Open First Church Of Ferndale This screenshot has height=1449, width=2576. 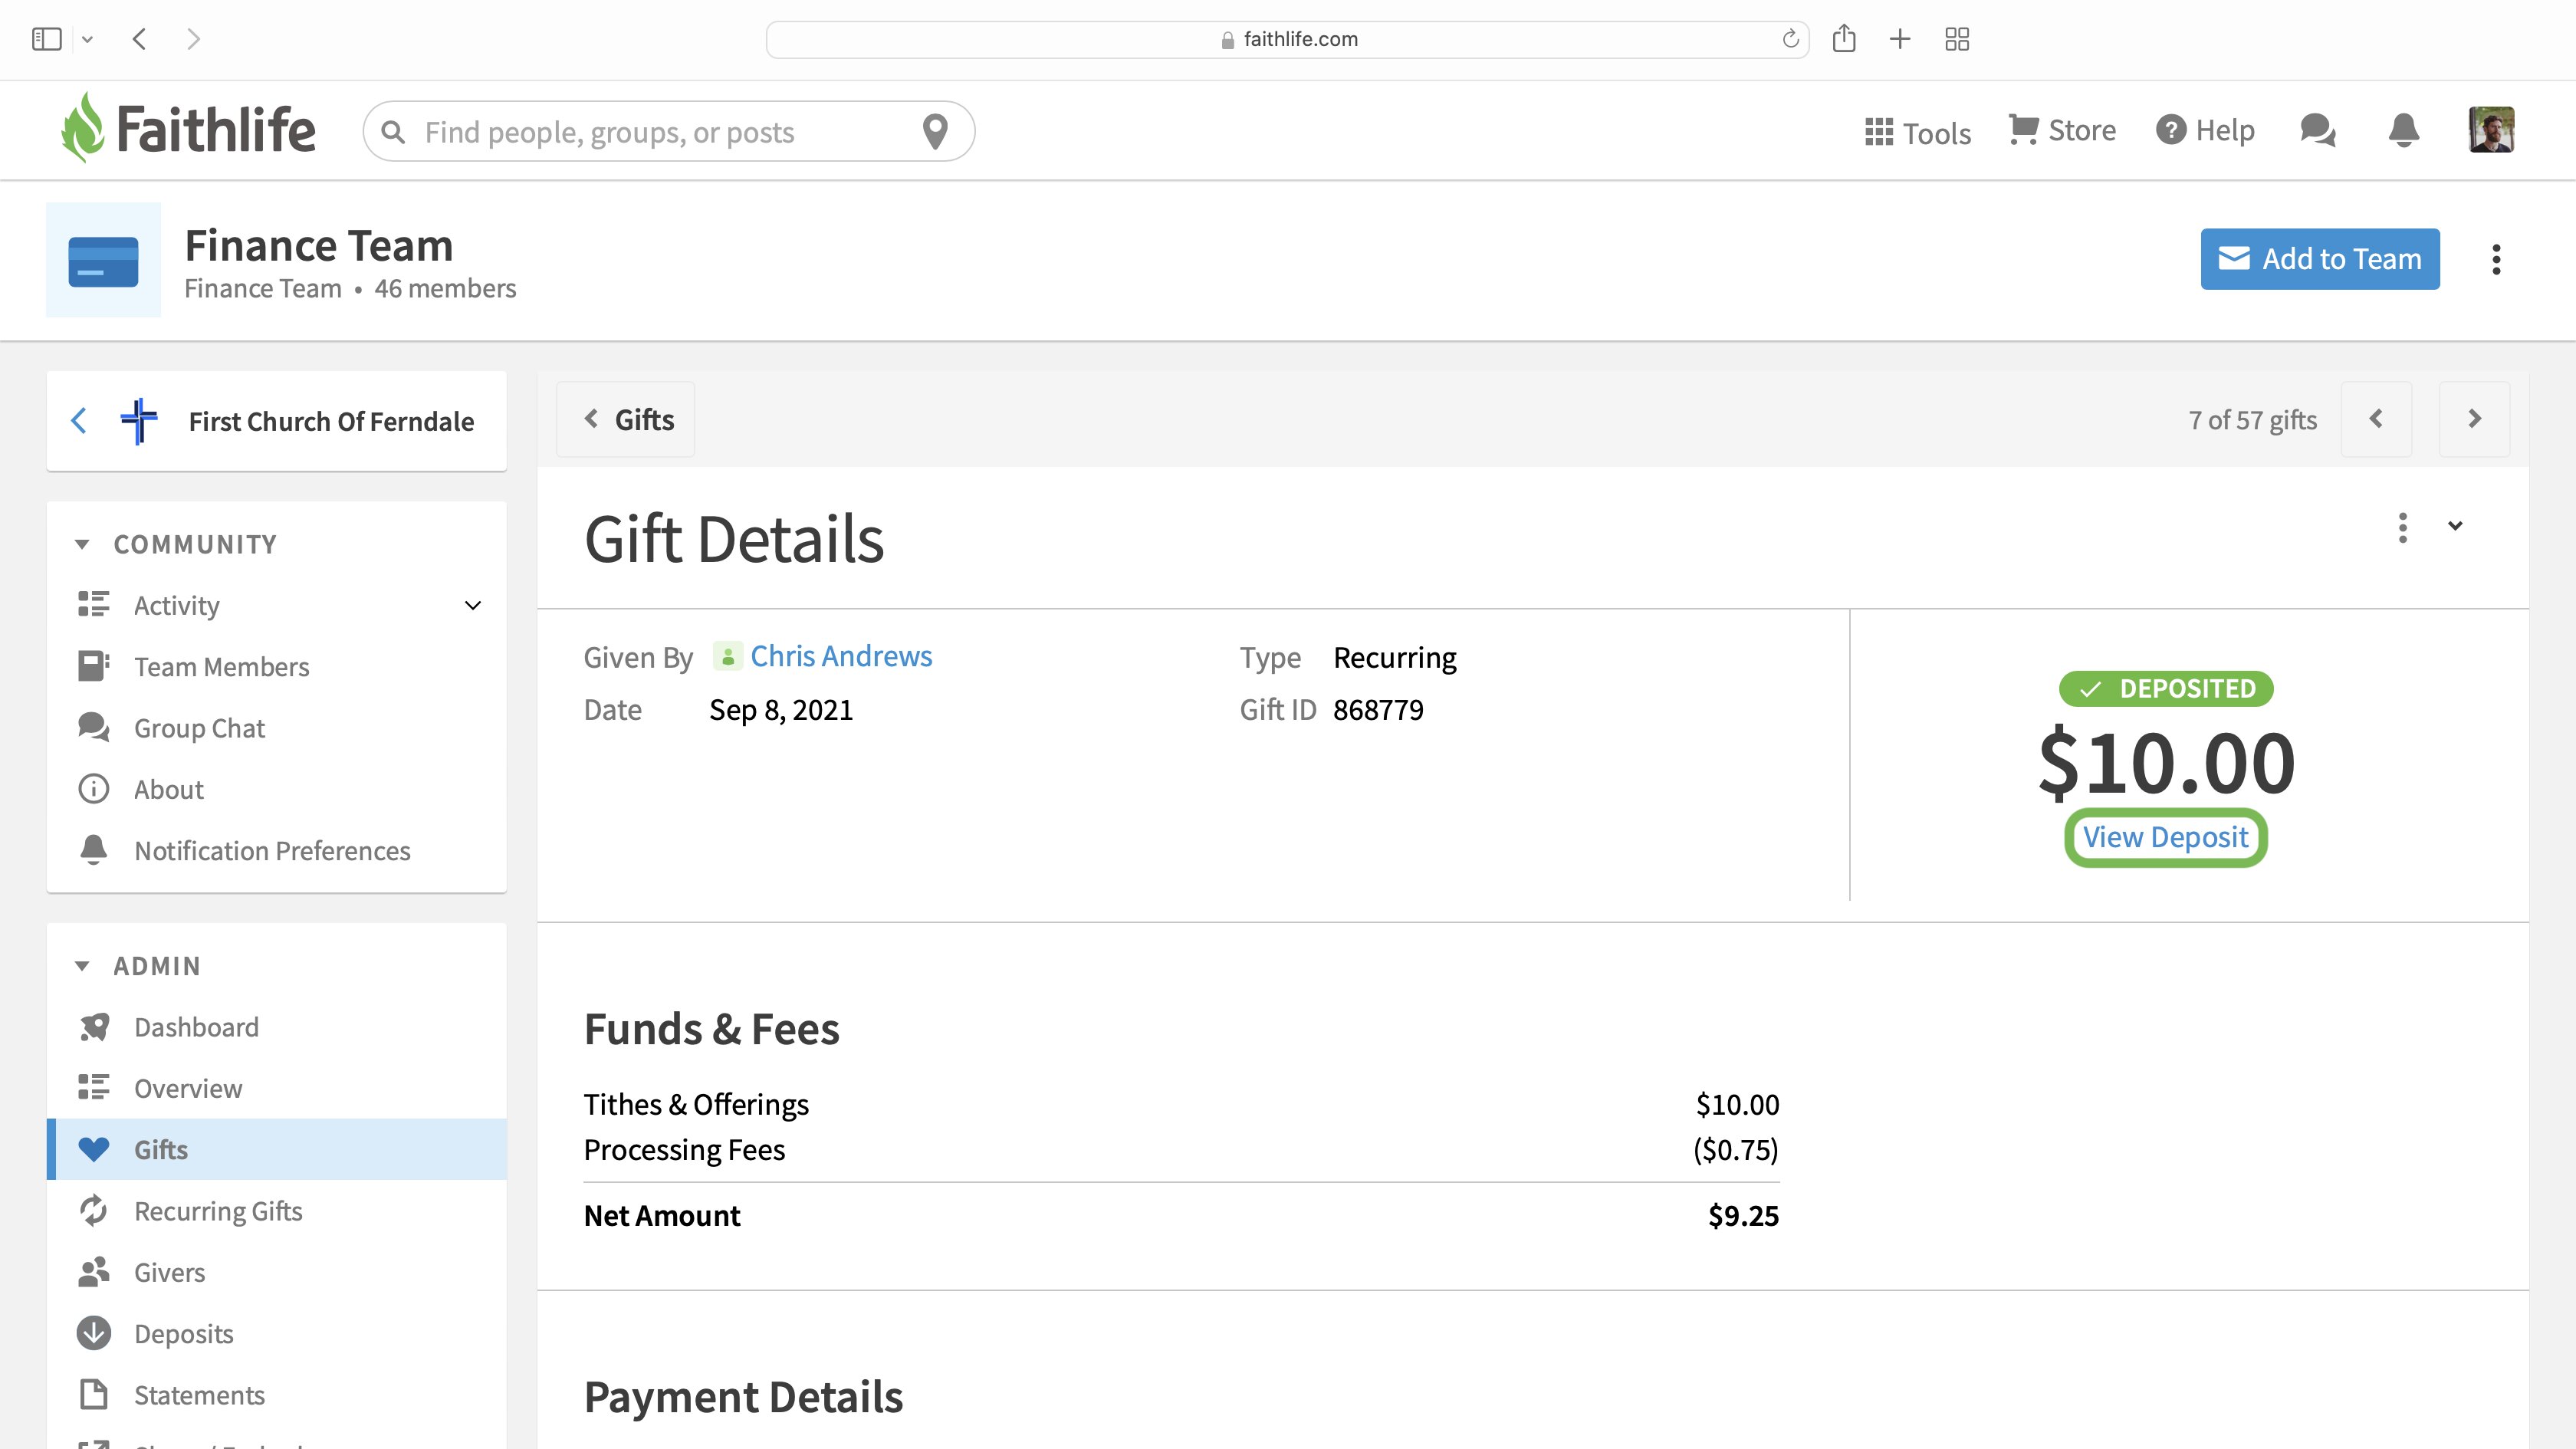click(x=331, y=421)
